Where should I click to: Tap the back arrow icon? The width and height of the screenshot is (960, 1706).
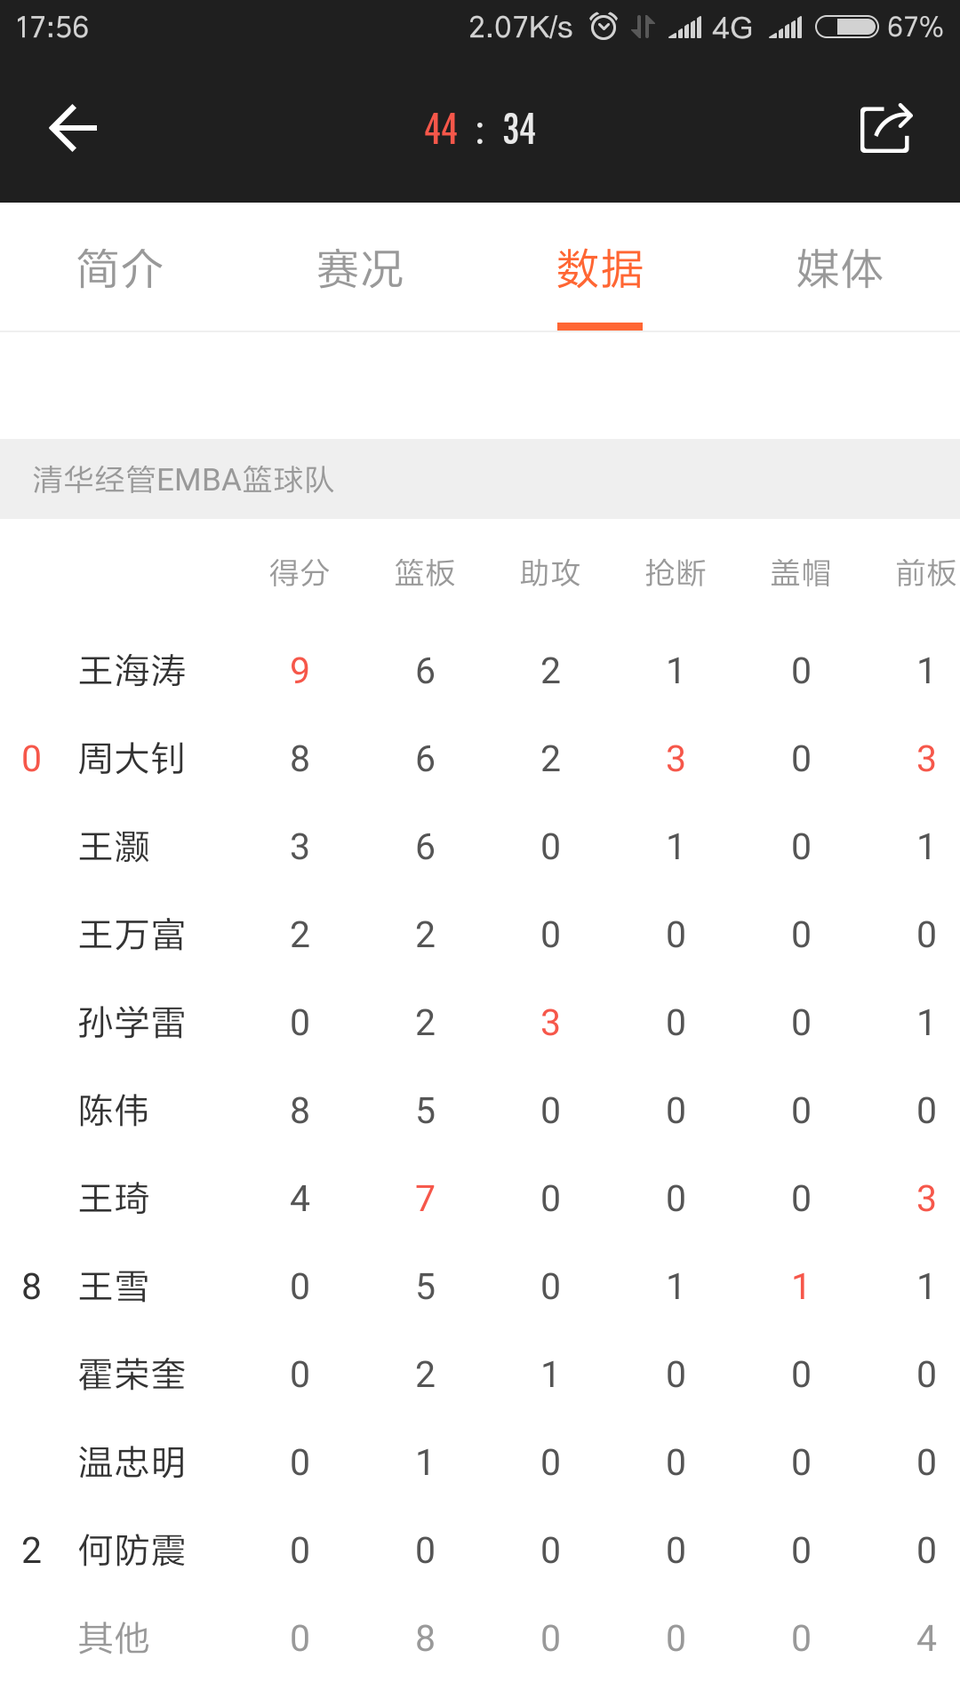73,129
